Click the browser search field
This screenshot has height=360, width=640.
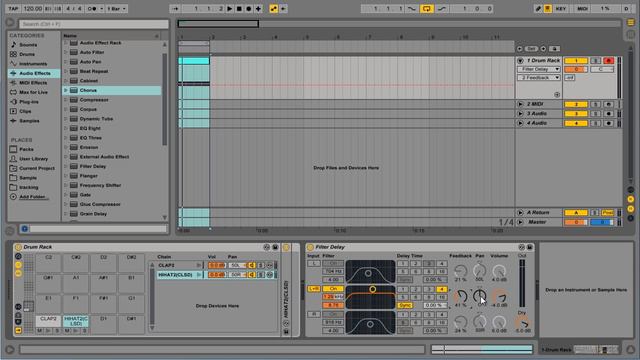point(94,24)
